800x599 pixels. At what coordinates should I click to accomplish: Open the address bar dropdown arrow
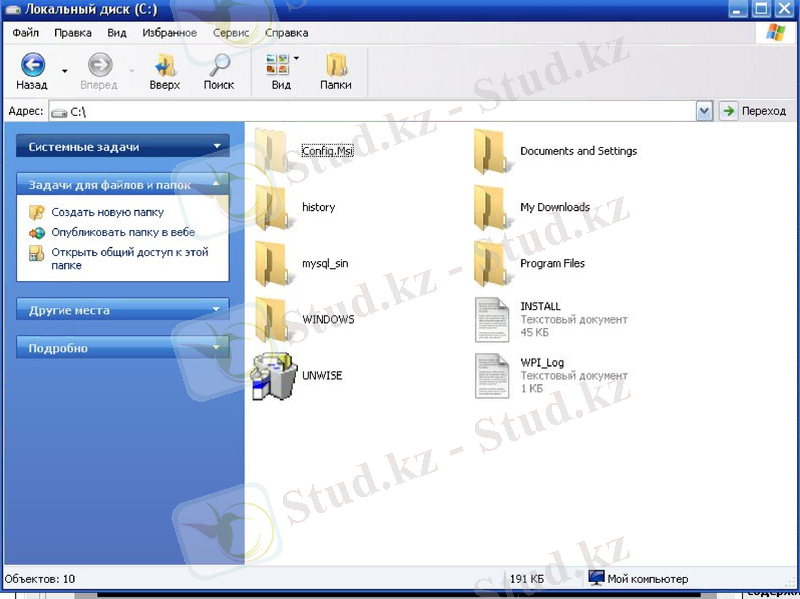click(705, 111)
